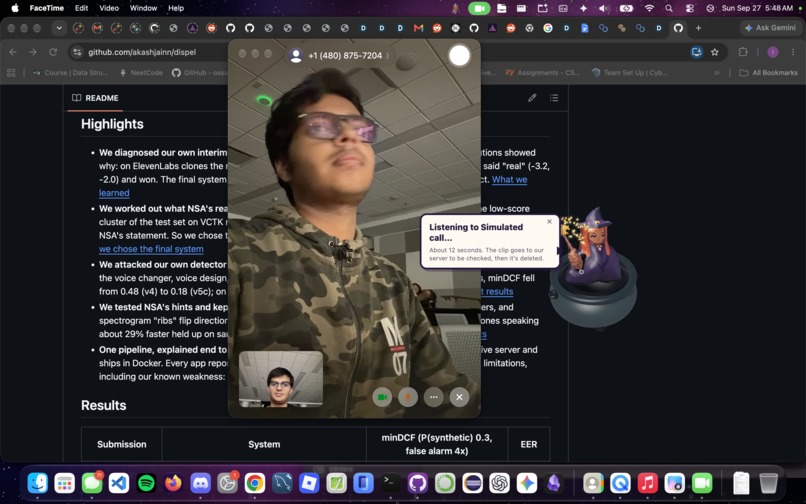Open a new Chrome tab
806x504 pixels.
coord(698,28)
